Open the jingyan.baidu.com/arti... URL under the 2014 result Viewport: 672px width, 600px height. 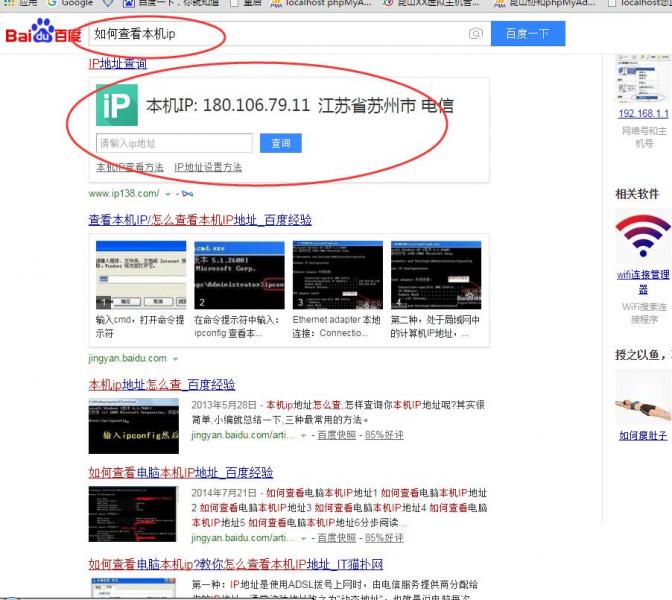tap(243, 538)
